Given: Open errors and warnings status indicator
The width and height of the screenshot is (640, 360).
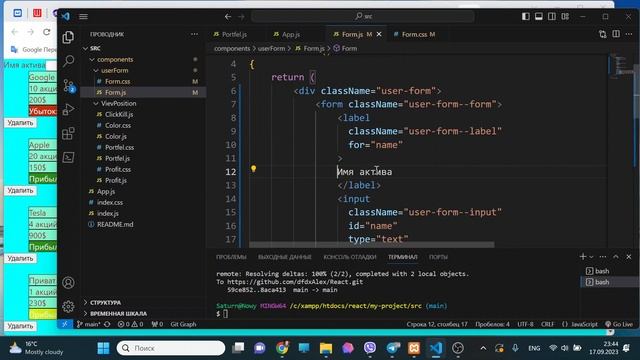Looking at the screenshot, I should coord(130,324).
